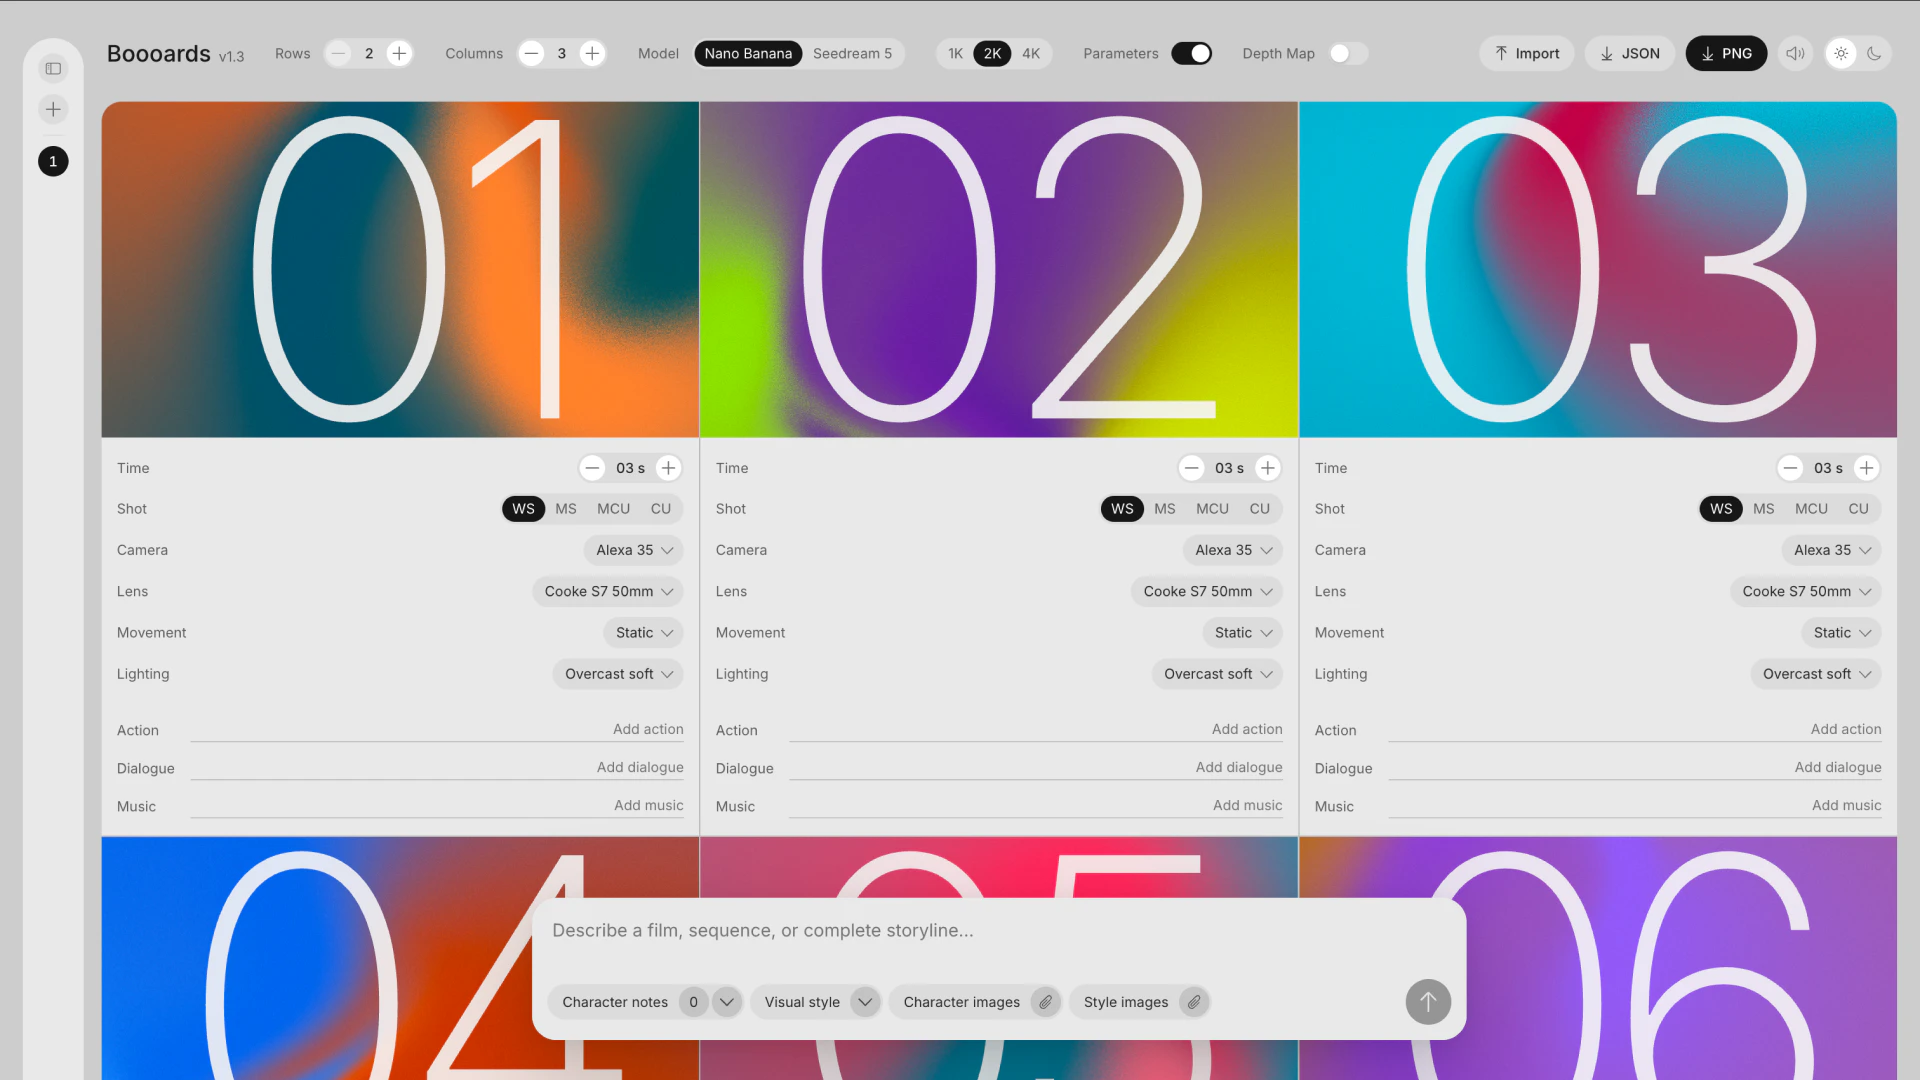Open Camera dropdown for panel 01
Image resolution: width=1920 pixels, height=1080 pixels.
(x=634, y=550)
